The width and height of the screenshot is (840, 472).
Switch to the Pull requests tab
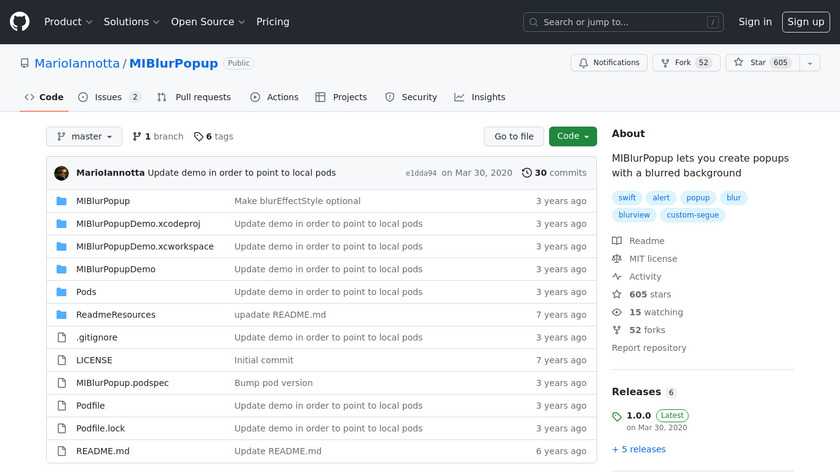[194, 97]
